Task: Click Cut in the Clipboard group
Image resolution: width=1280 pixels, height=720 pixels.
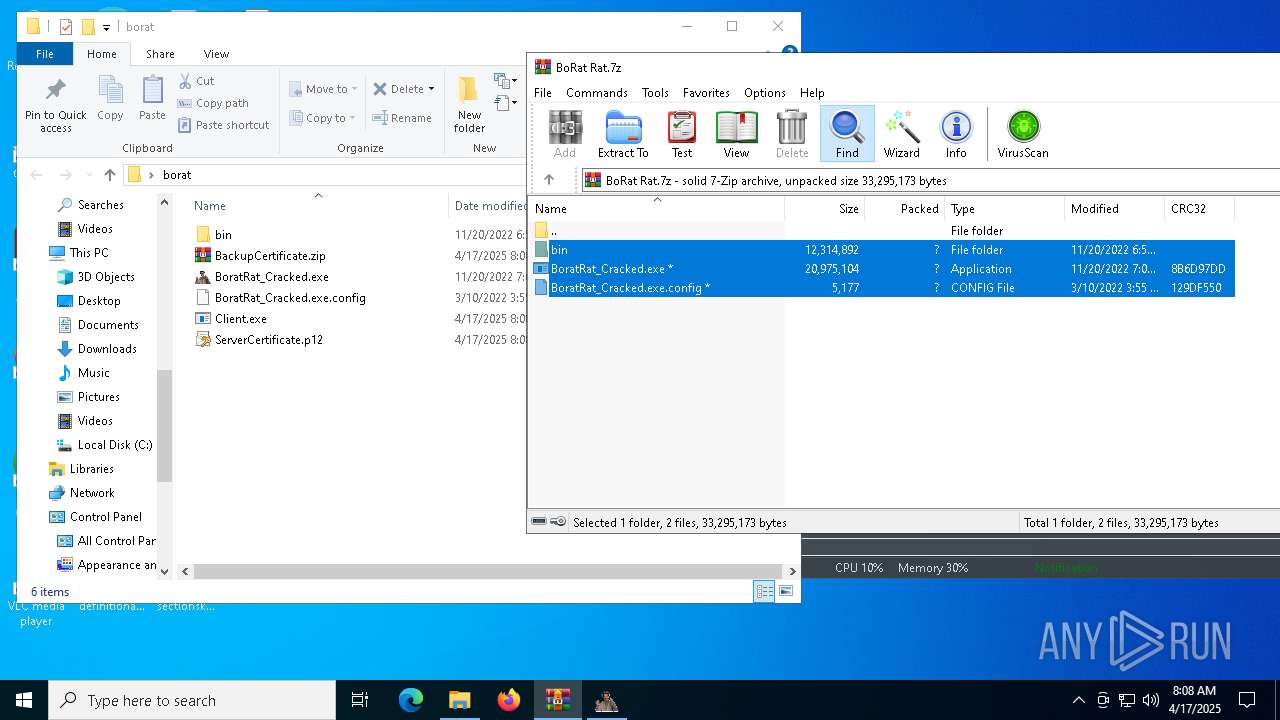Action: click(196, 81)
